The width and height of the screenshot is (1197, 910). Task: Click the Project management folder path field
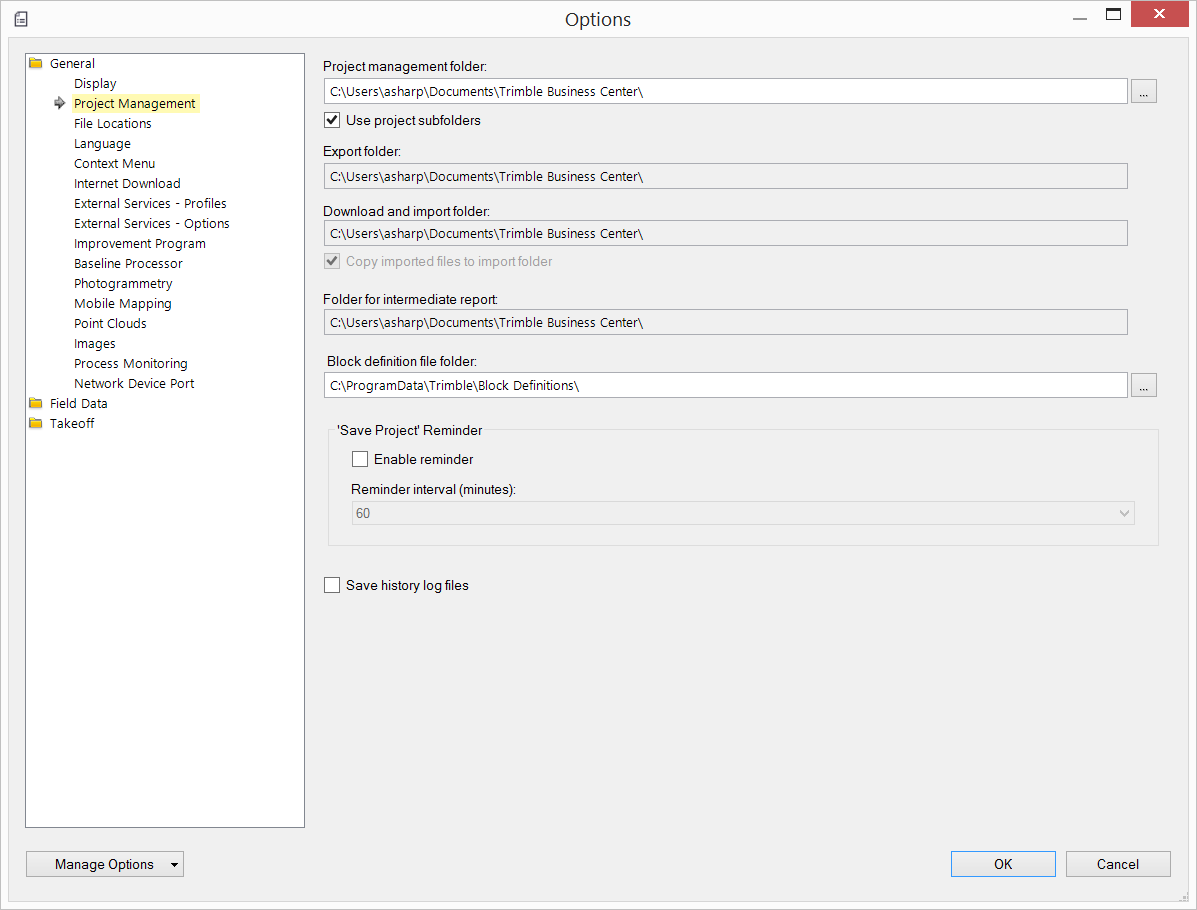click(x=725, y=91)
